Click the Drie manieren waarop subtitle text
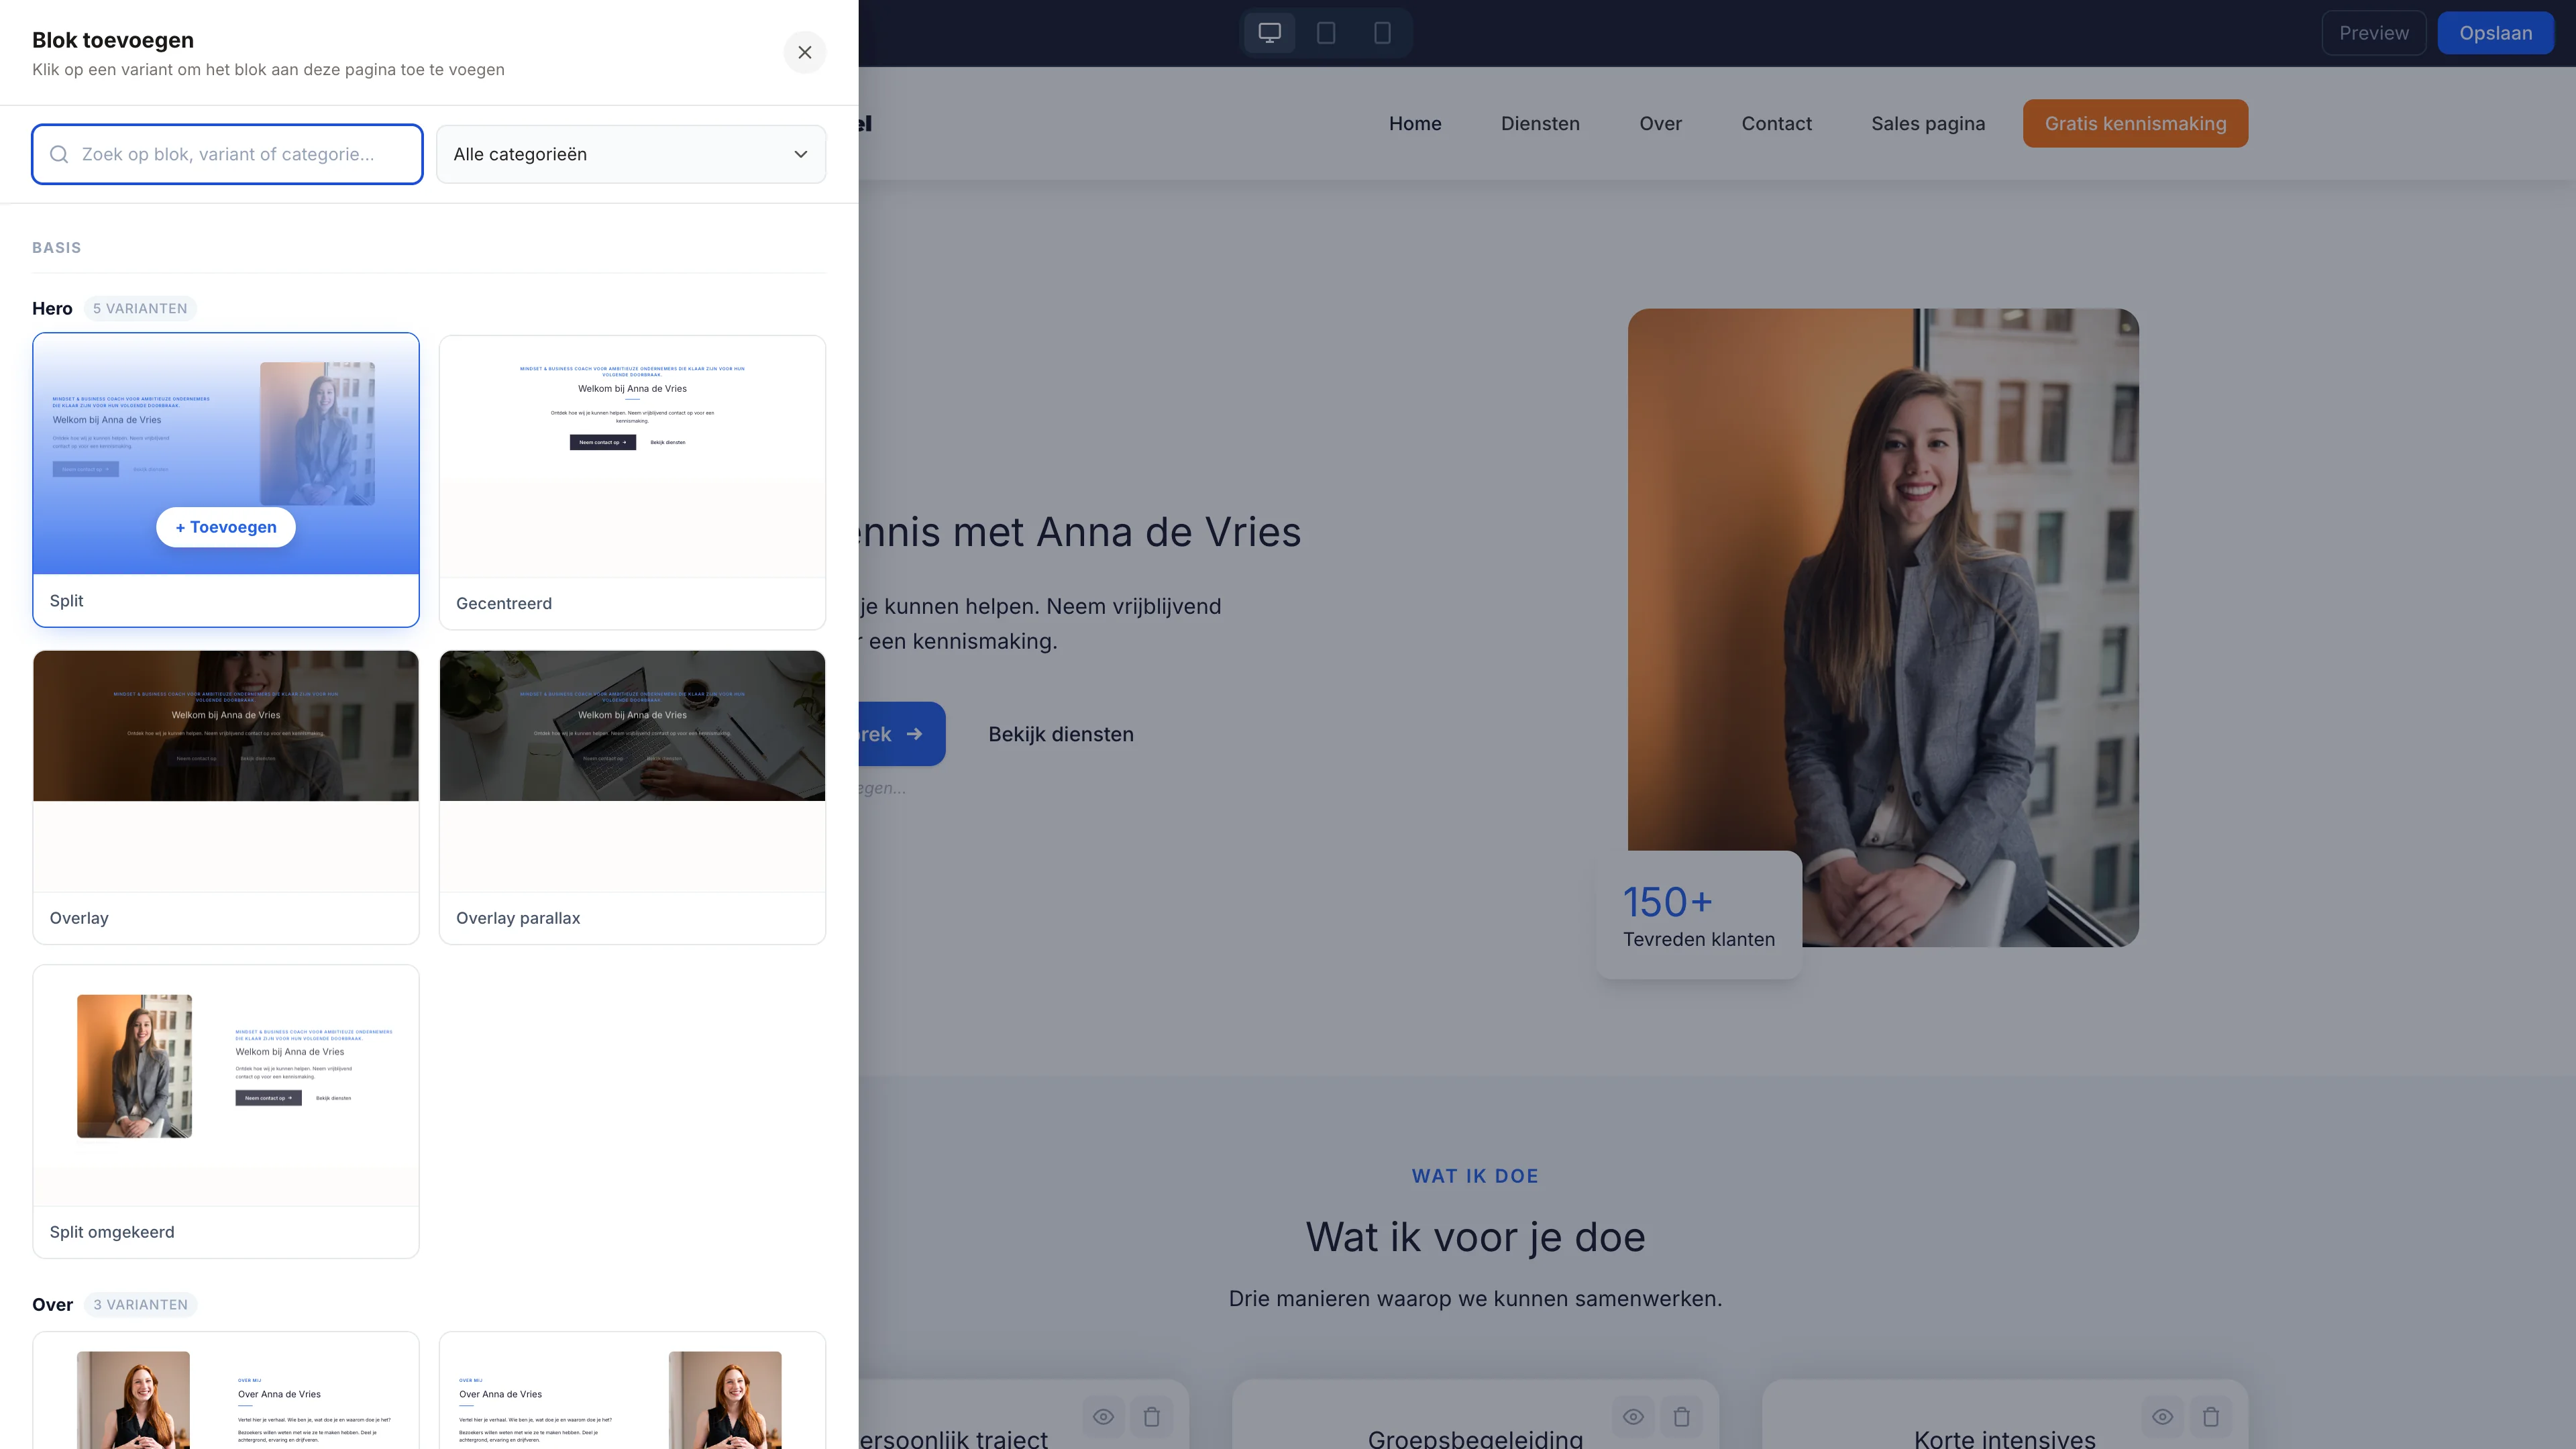Screen dimensions: 2576x1449 point(1475,1298)
